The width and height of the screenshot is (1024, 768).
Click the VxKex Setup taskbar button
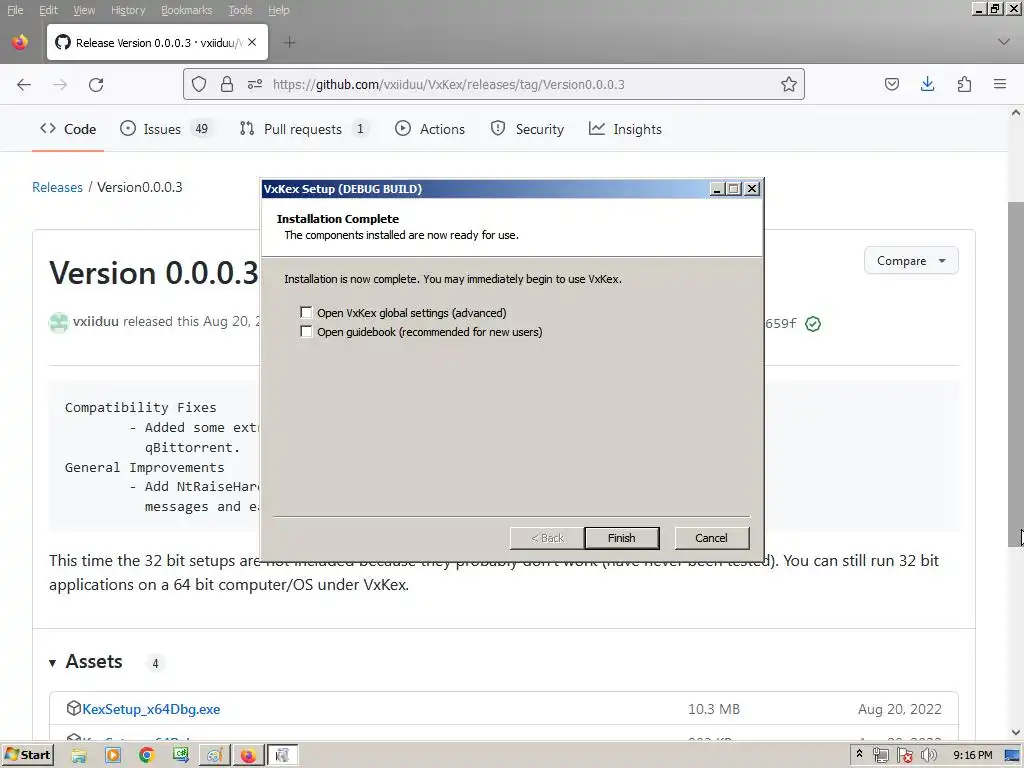282,756
